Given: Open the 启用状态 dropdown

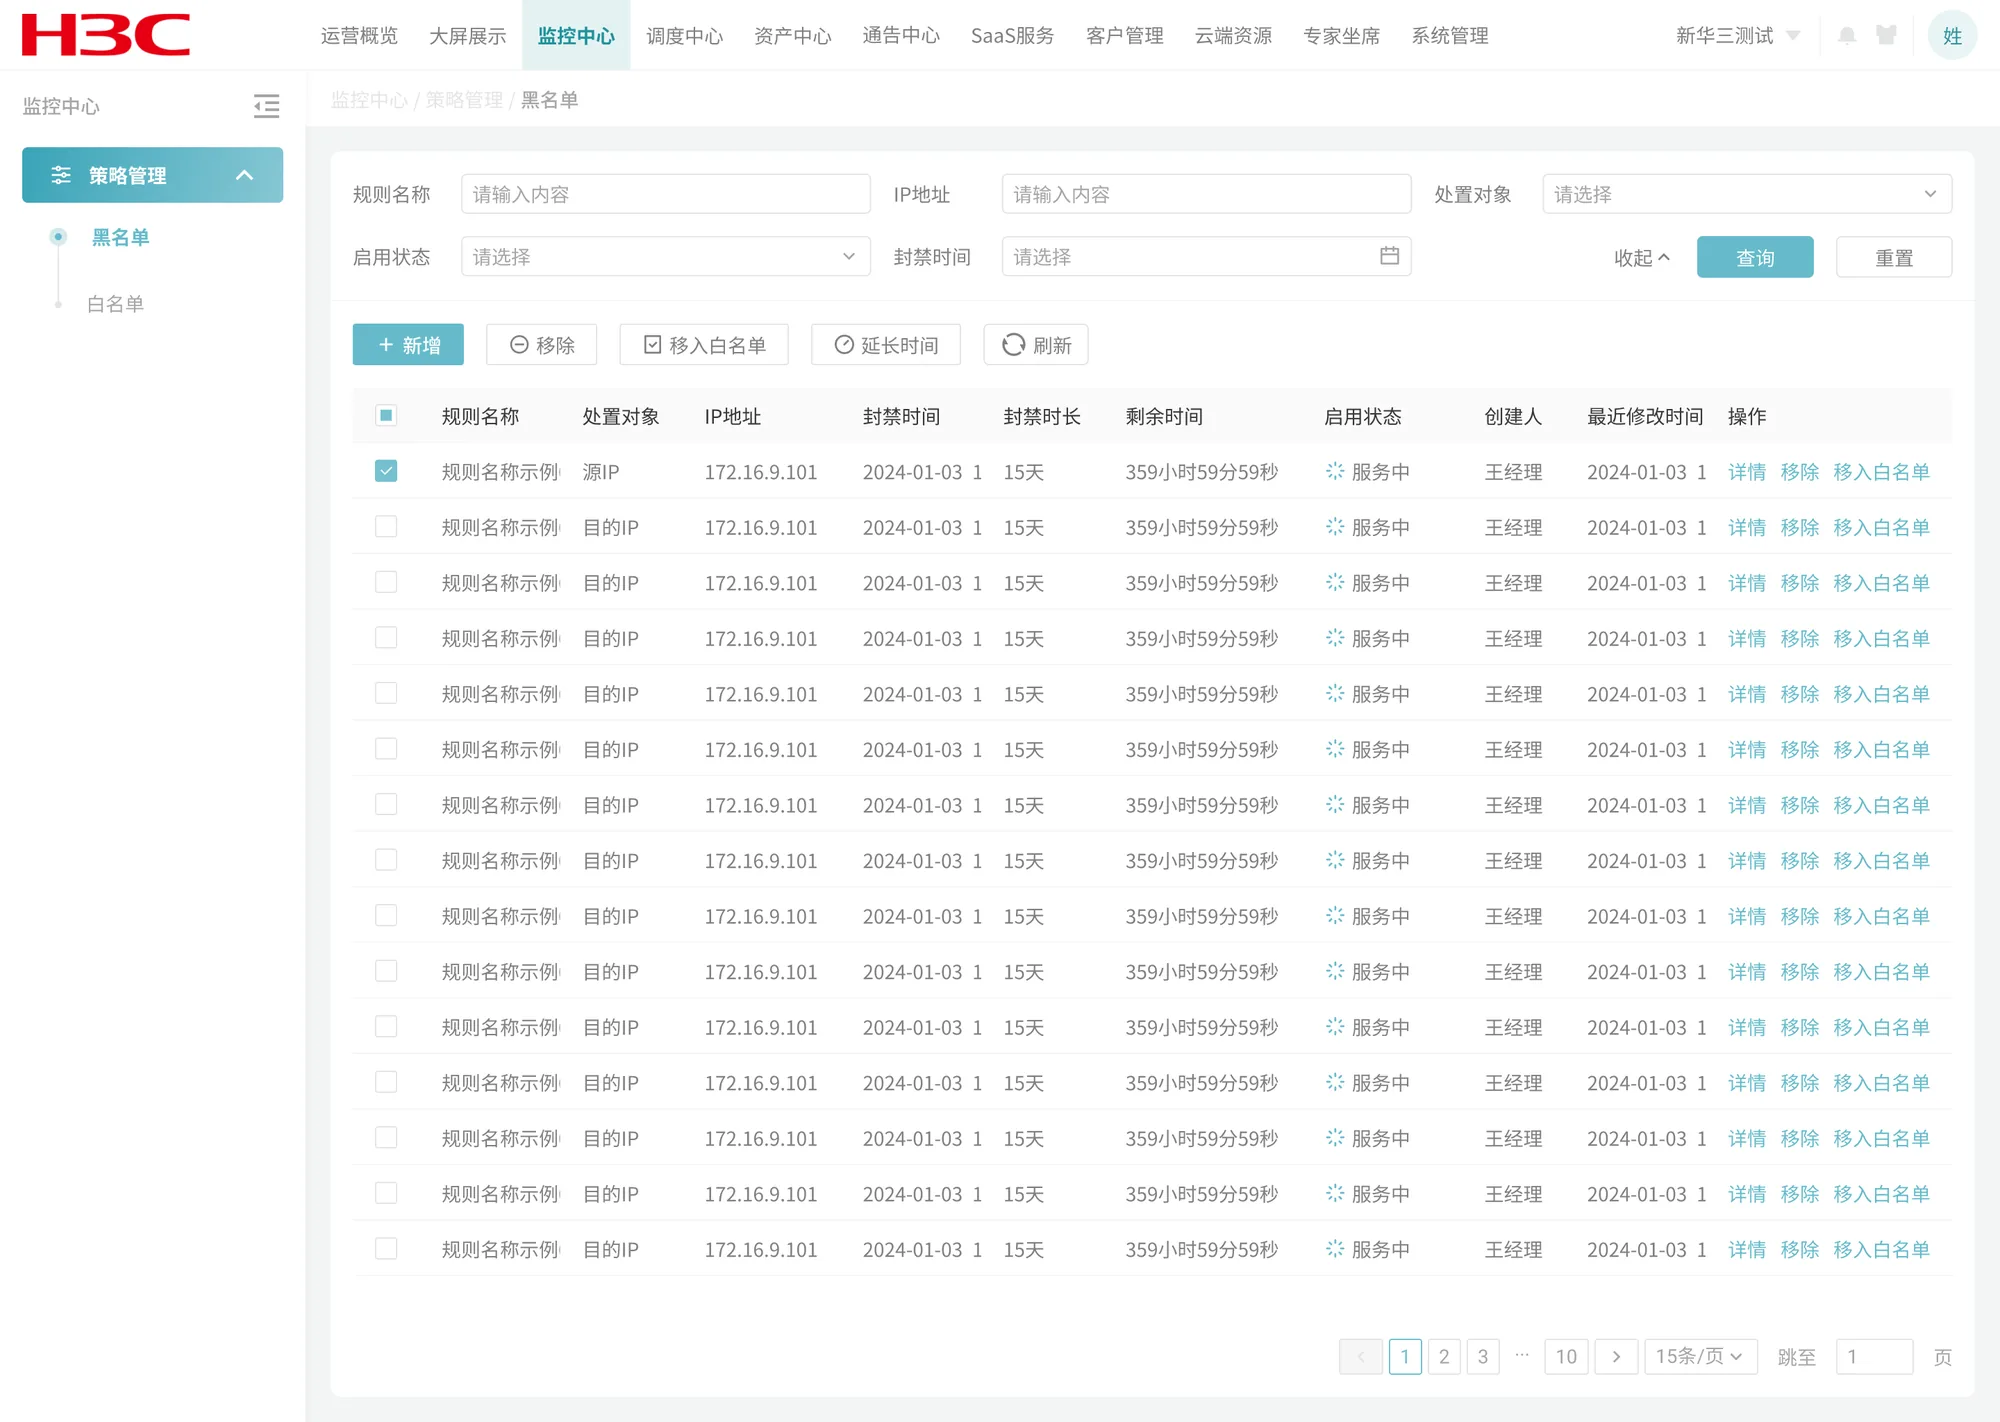Looking at the screenshot, I should [x=665, y=256].
